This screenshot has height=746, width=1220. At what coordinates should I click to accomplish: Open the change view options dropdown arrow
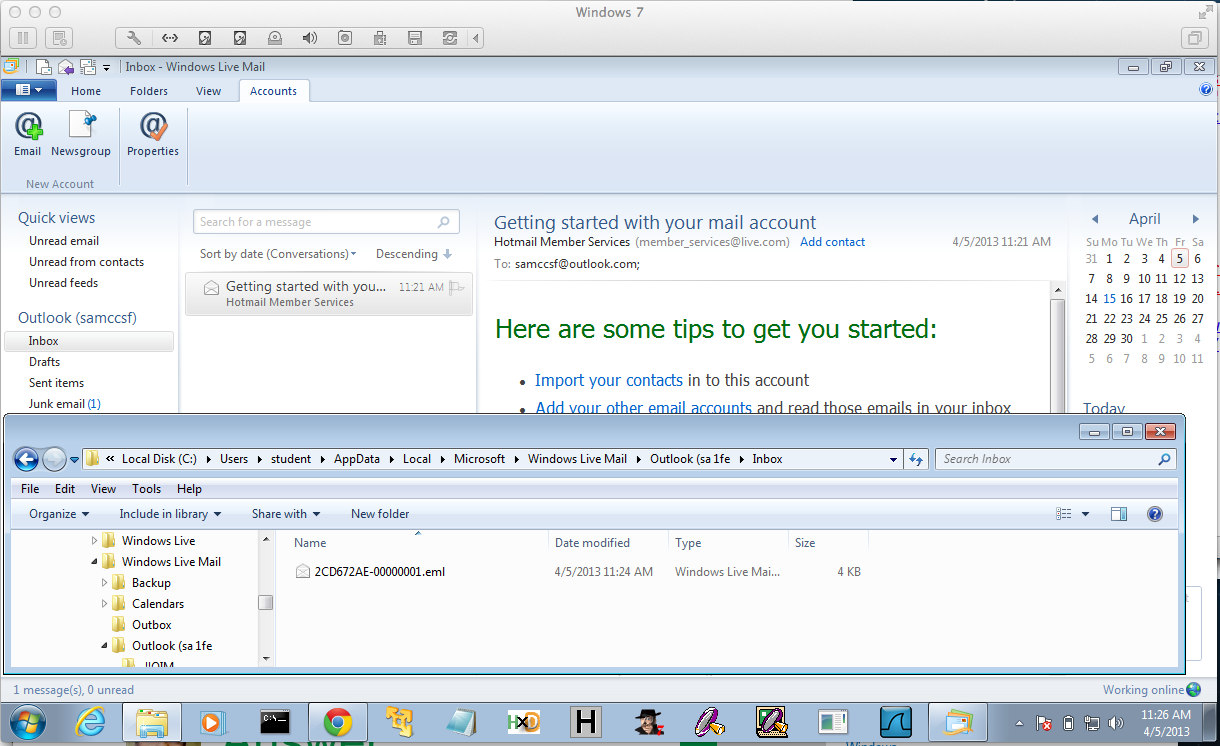(1086, 514)
